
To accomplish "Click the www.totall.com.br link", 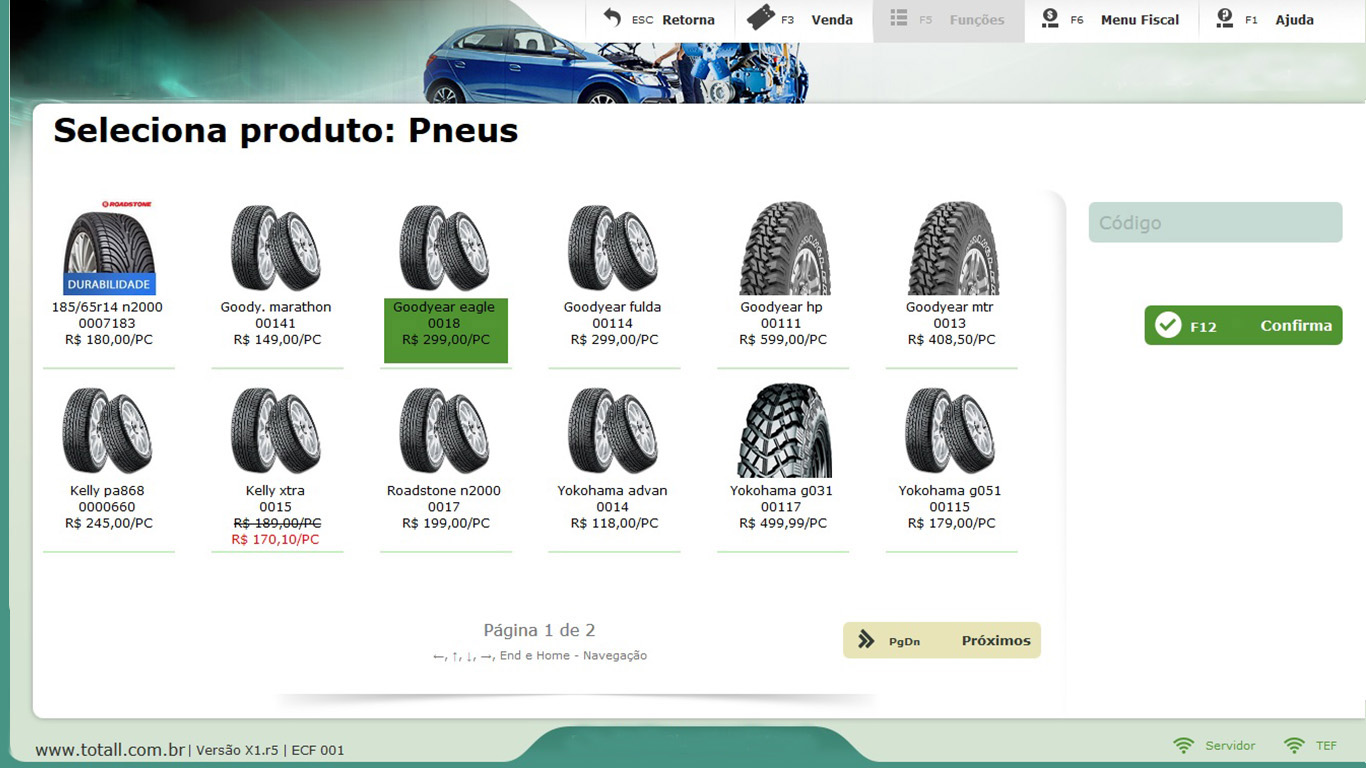I will pyautogui.click(x=110, y=750).
